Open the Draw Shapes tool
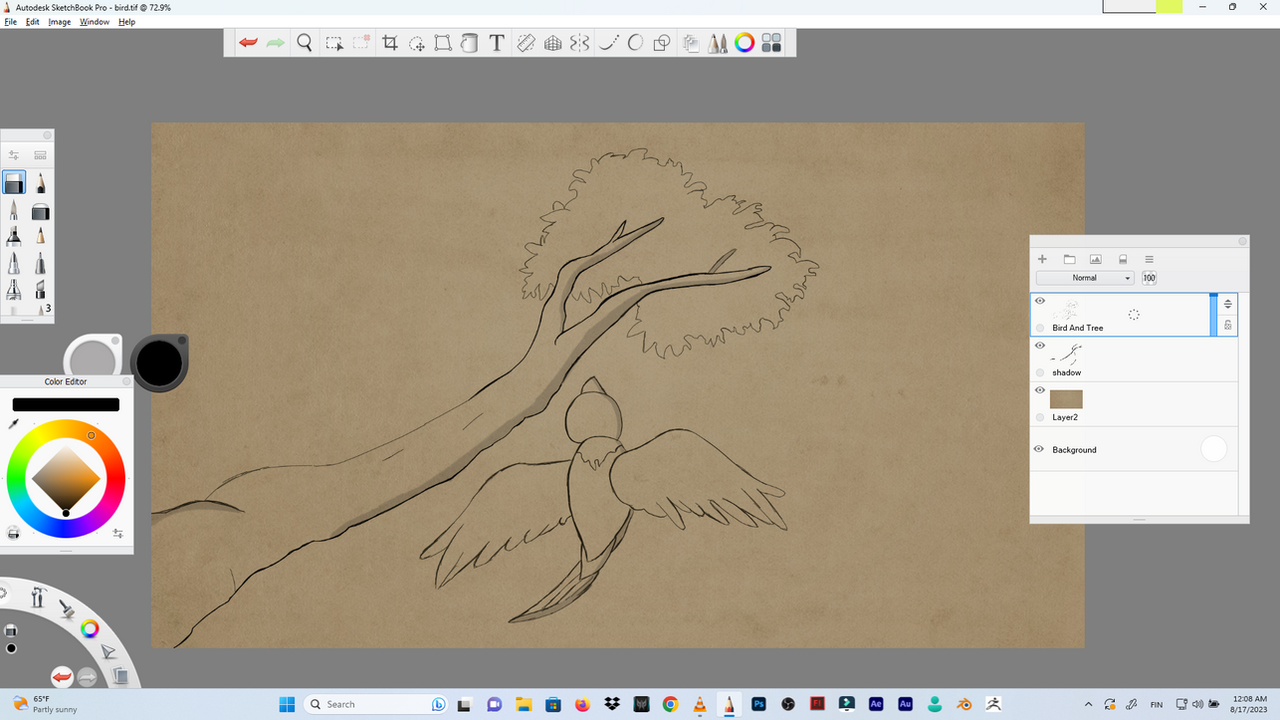Screen dimensions: 1280x720 coord(662,43)
